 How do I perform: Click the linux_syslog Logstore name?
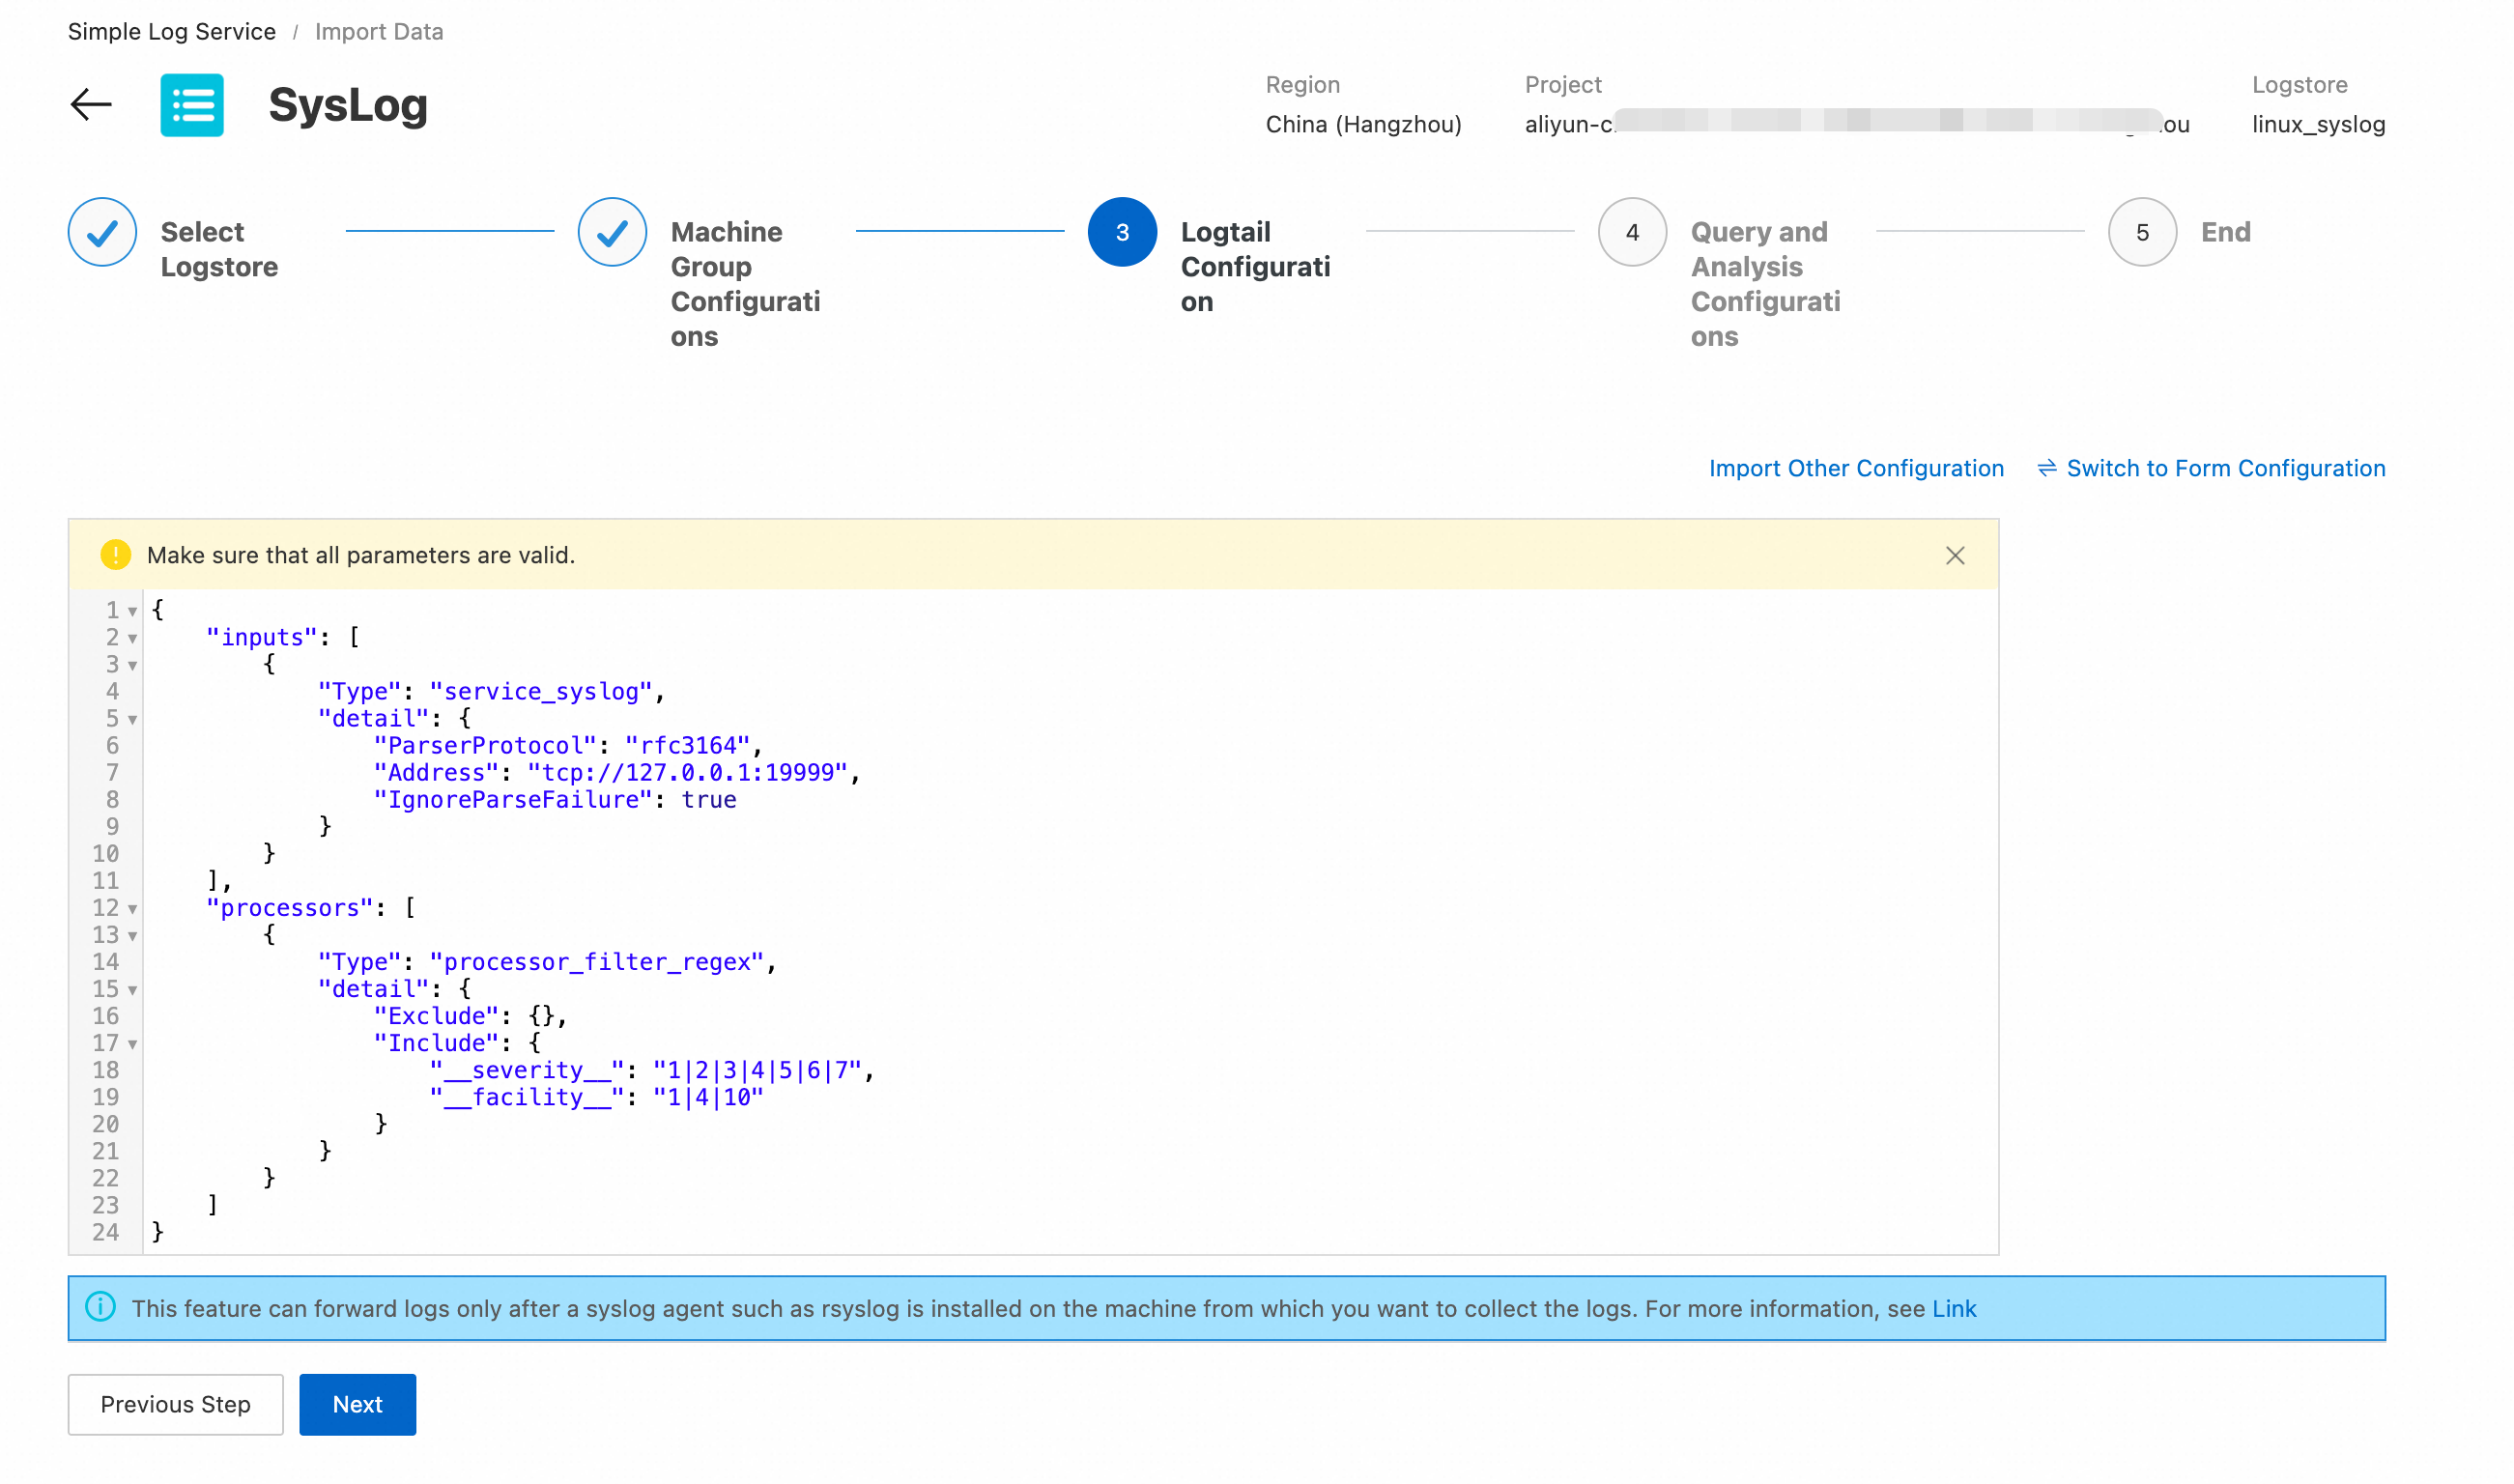click(x=2318, y=124)
